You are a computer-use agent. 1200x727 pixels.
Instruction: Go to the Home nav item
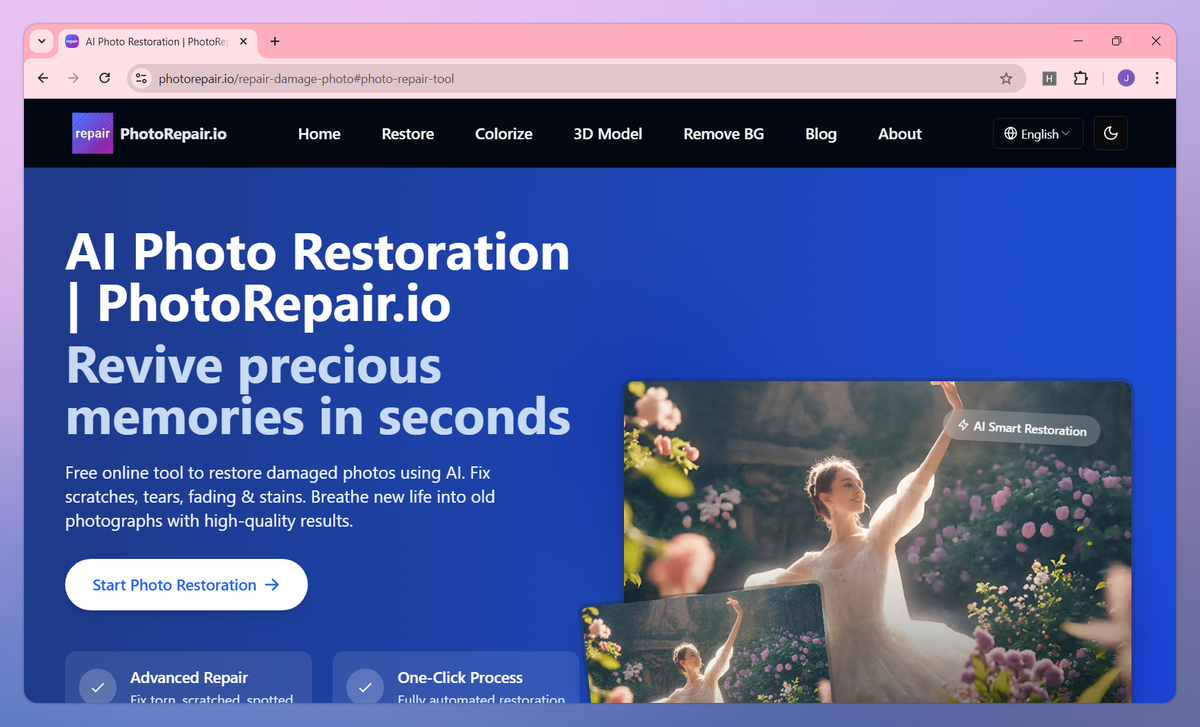[x=319, y=134]
